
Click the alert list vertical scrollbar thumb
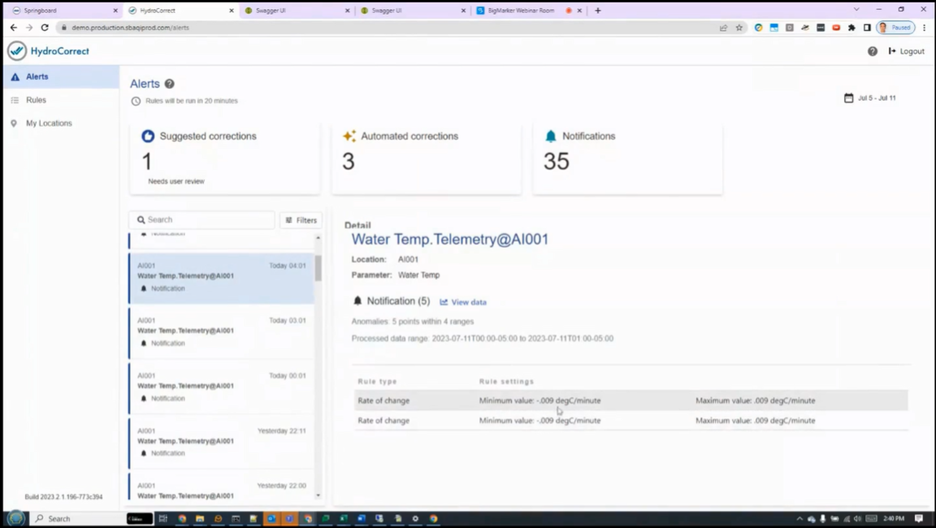point(318,267)
